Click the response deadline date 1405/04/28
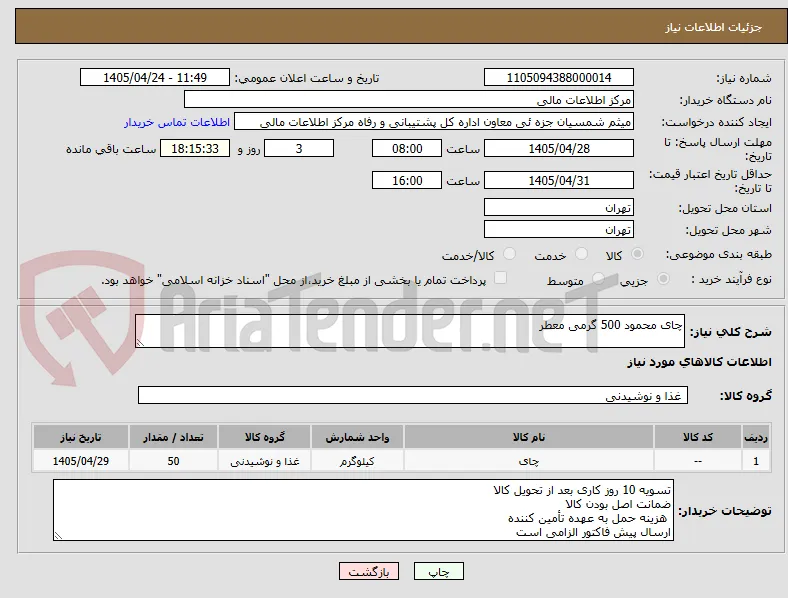This screenshot has height=598, width=788. (559, 148)
